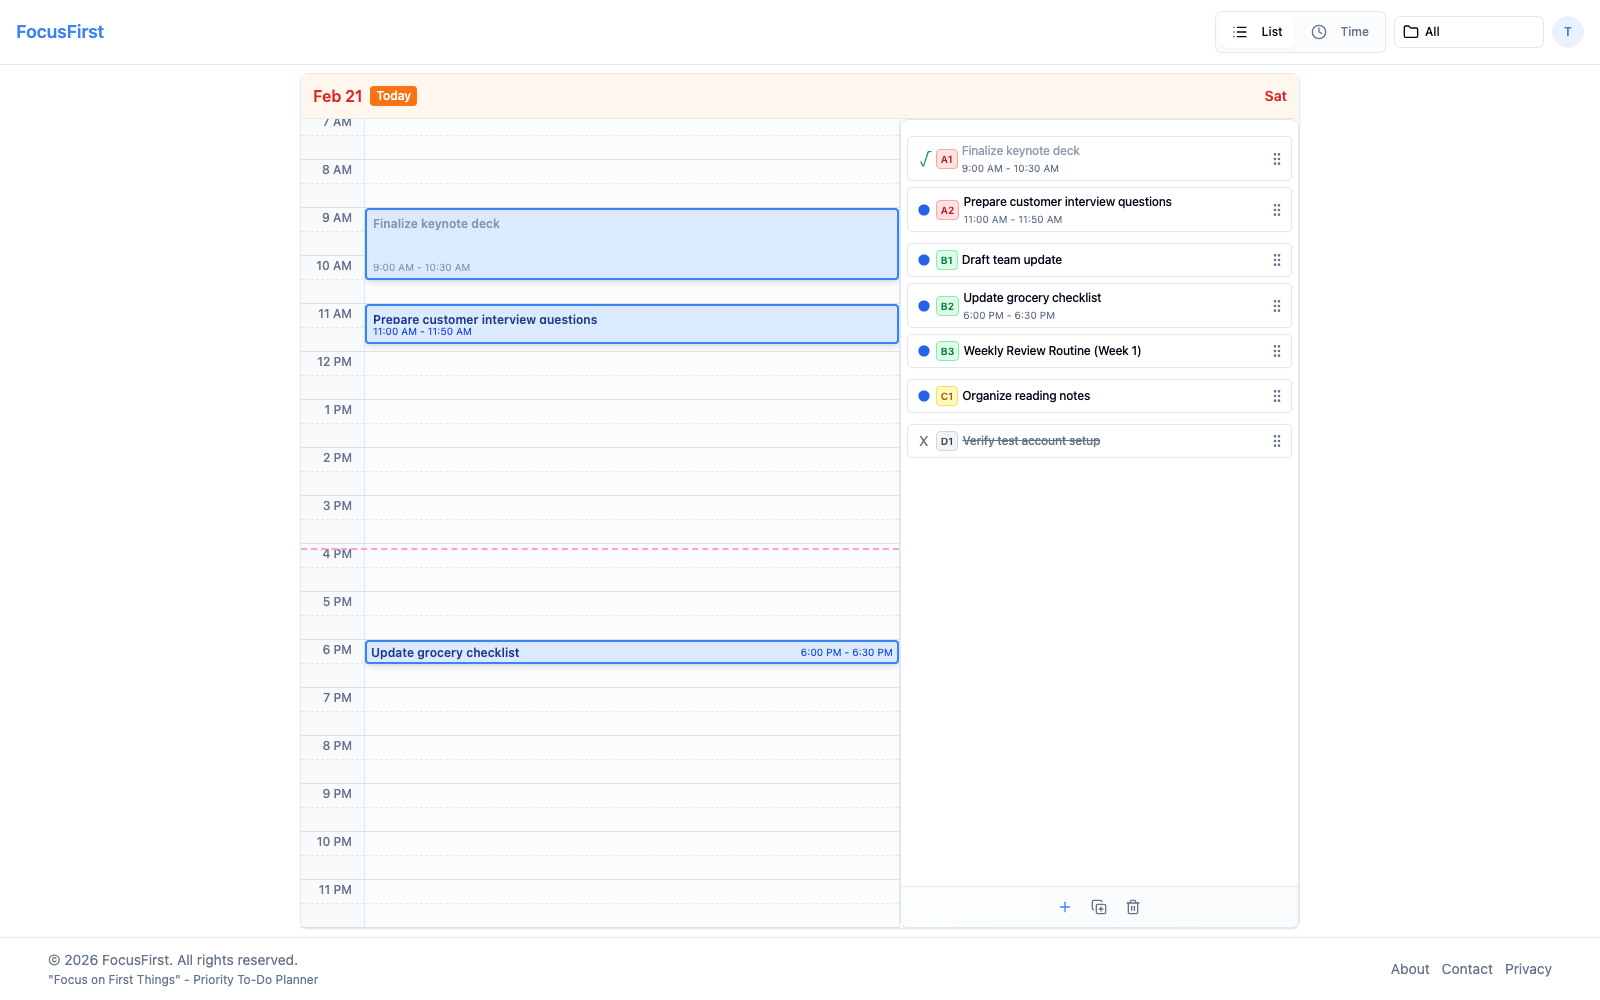1600x1000 pixels.
Task: Switch to the Time view tab
Action: (x=1342, y=31)
